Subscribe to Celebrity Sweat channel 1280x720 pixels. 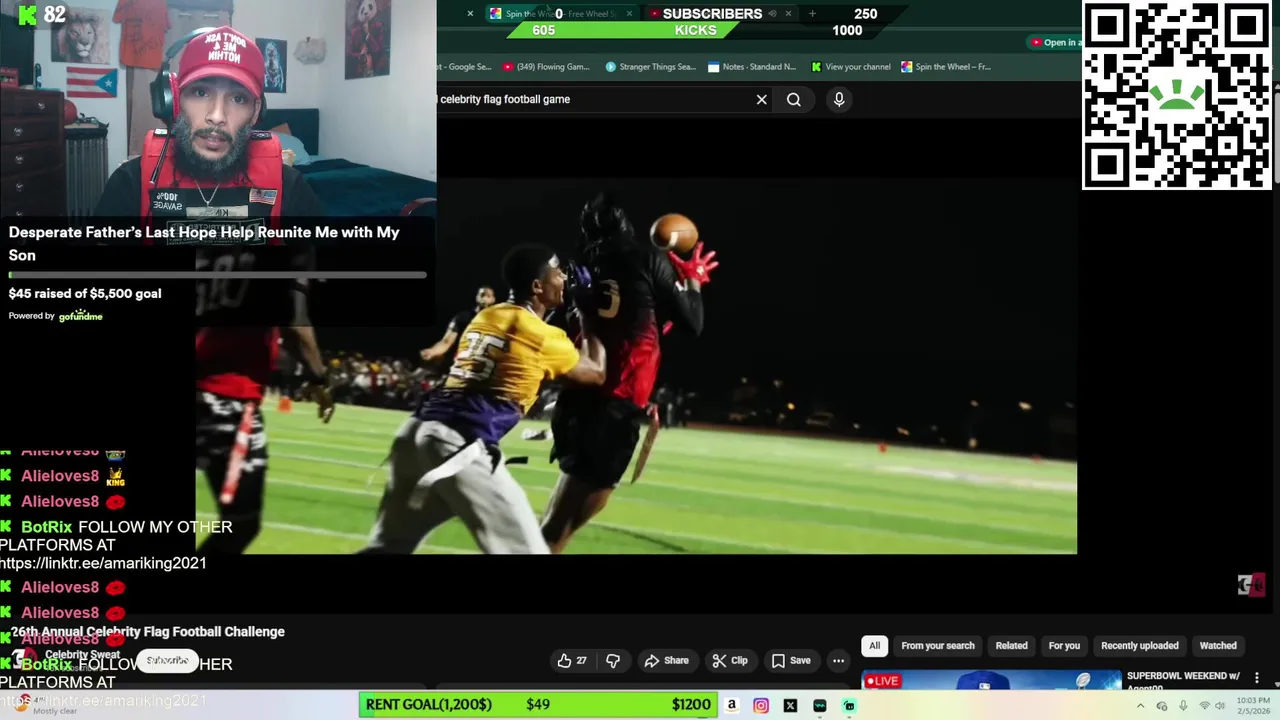tap(167, 661)
